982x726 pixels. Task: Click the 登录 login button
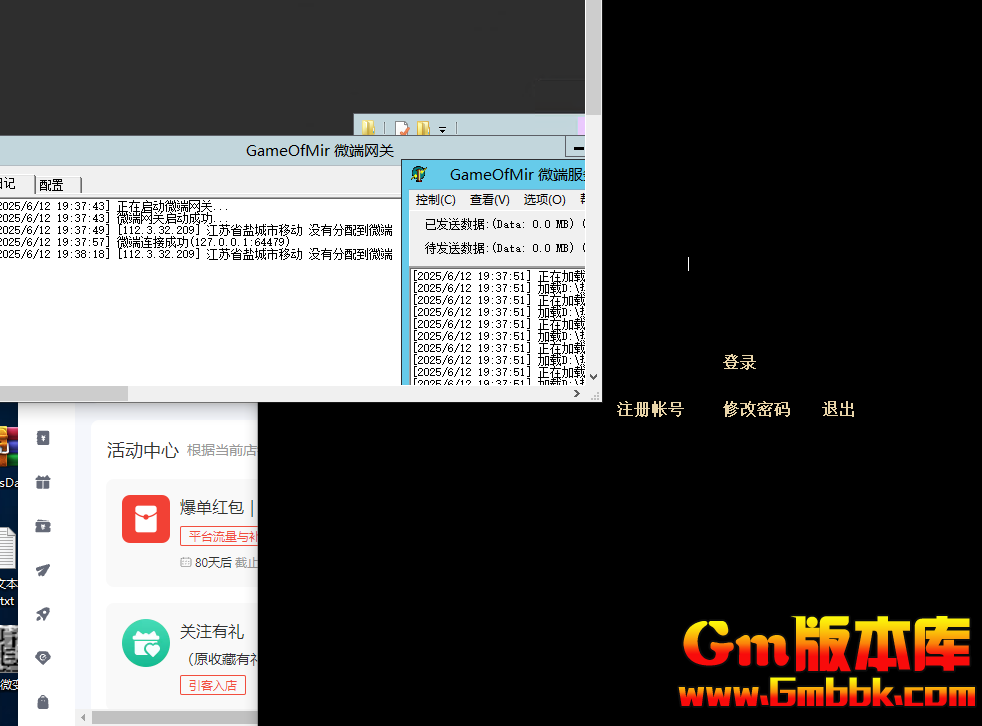point(739,363)
